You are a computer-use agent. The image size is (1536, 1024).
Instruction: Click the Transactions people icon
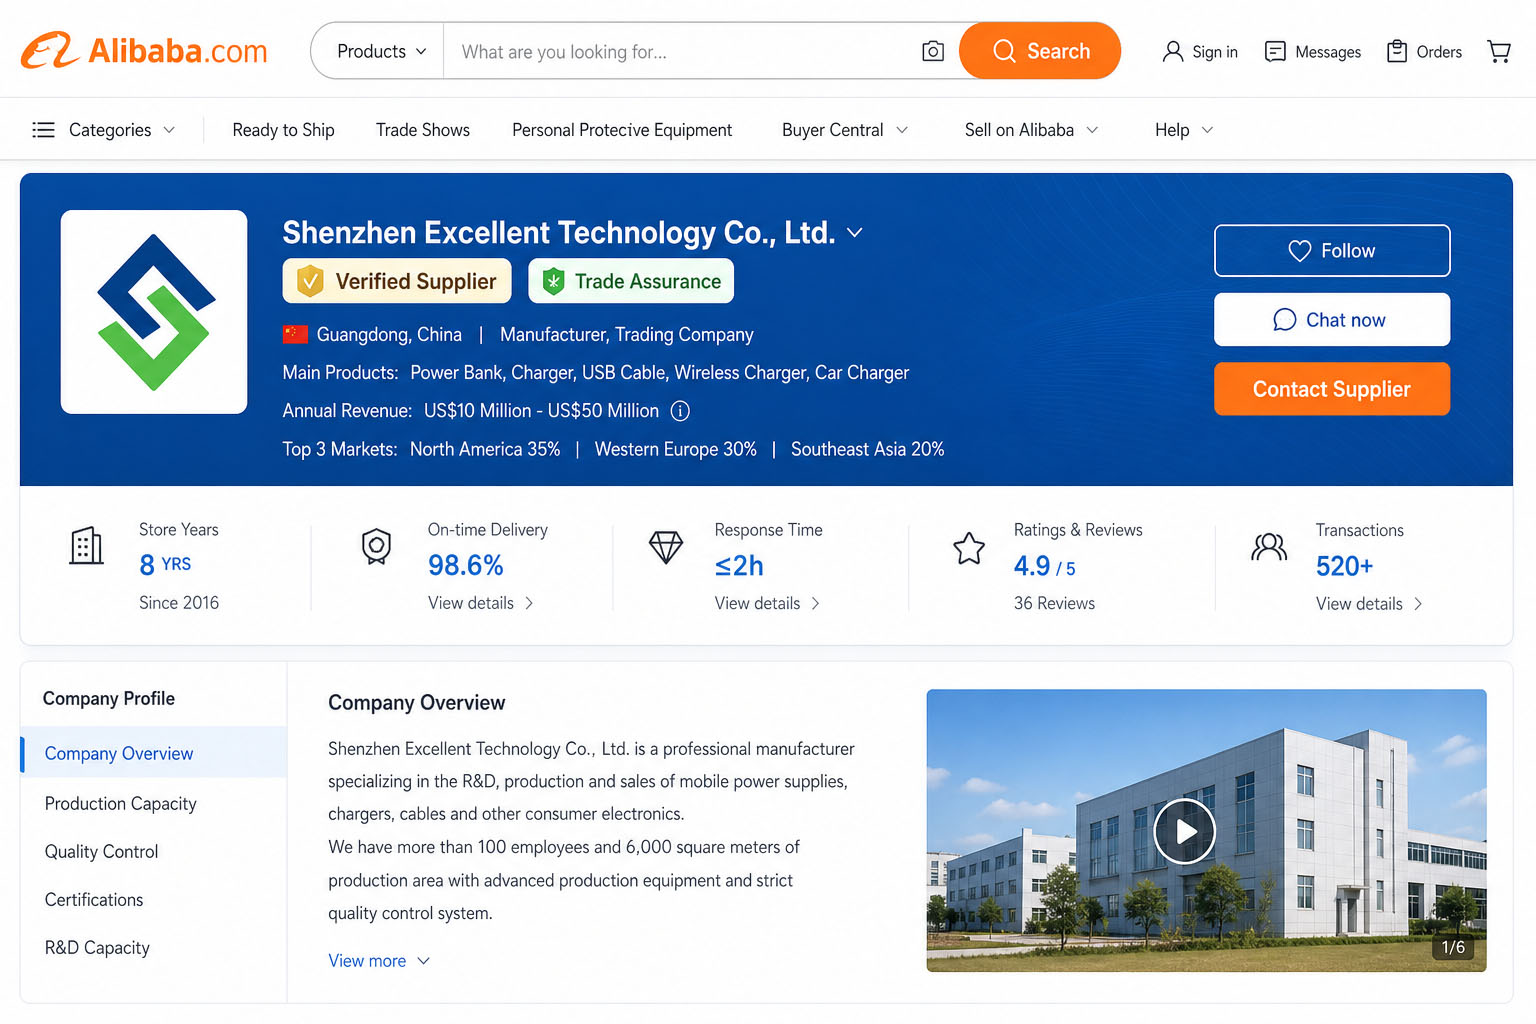1269,547
